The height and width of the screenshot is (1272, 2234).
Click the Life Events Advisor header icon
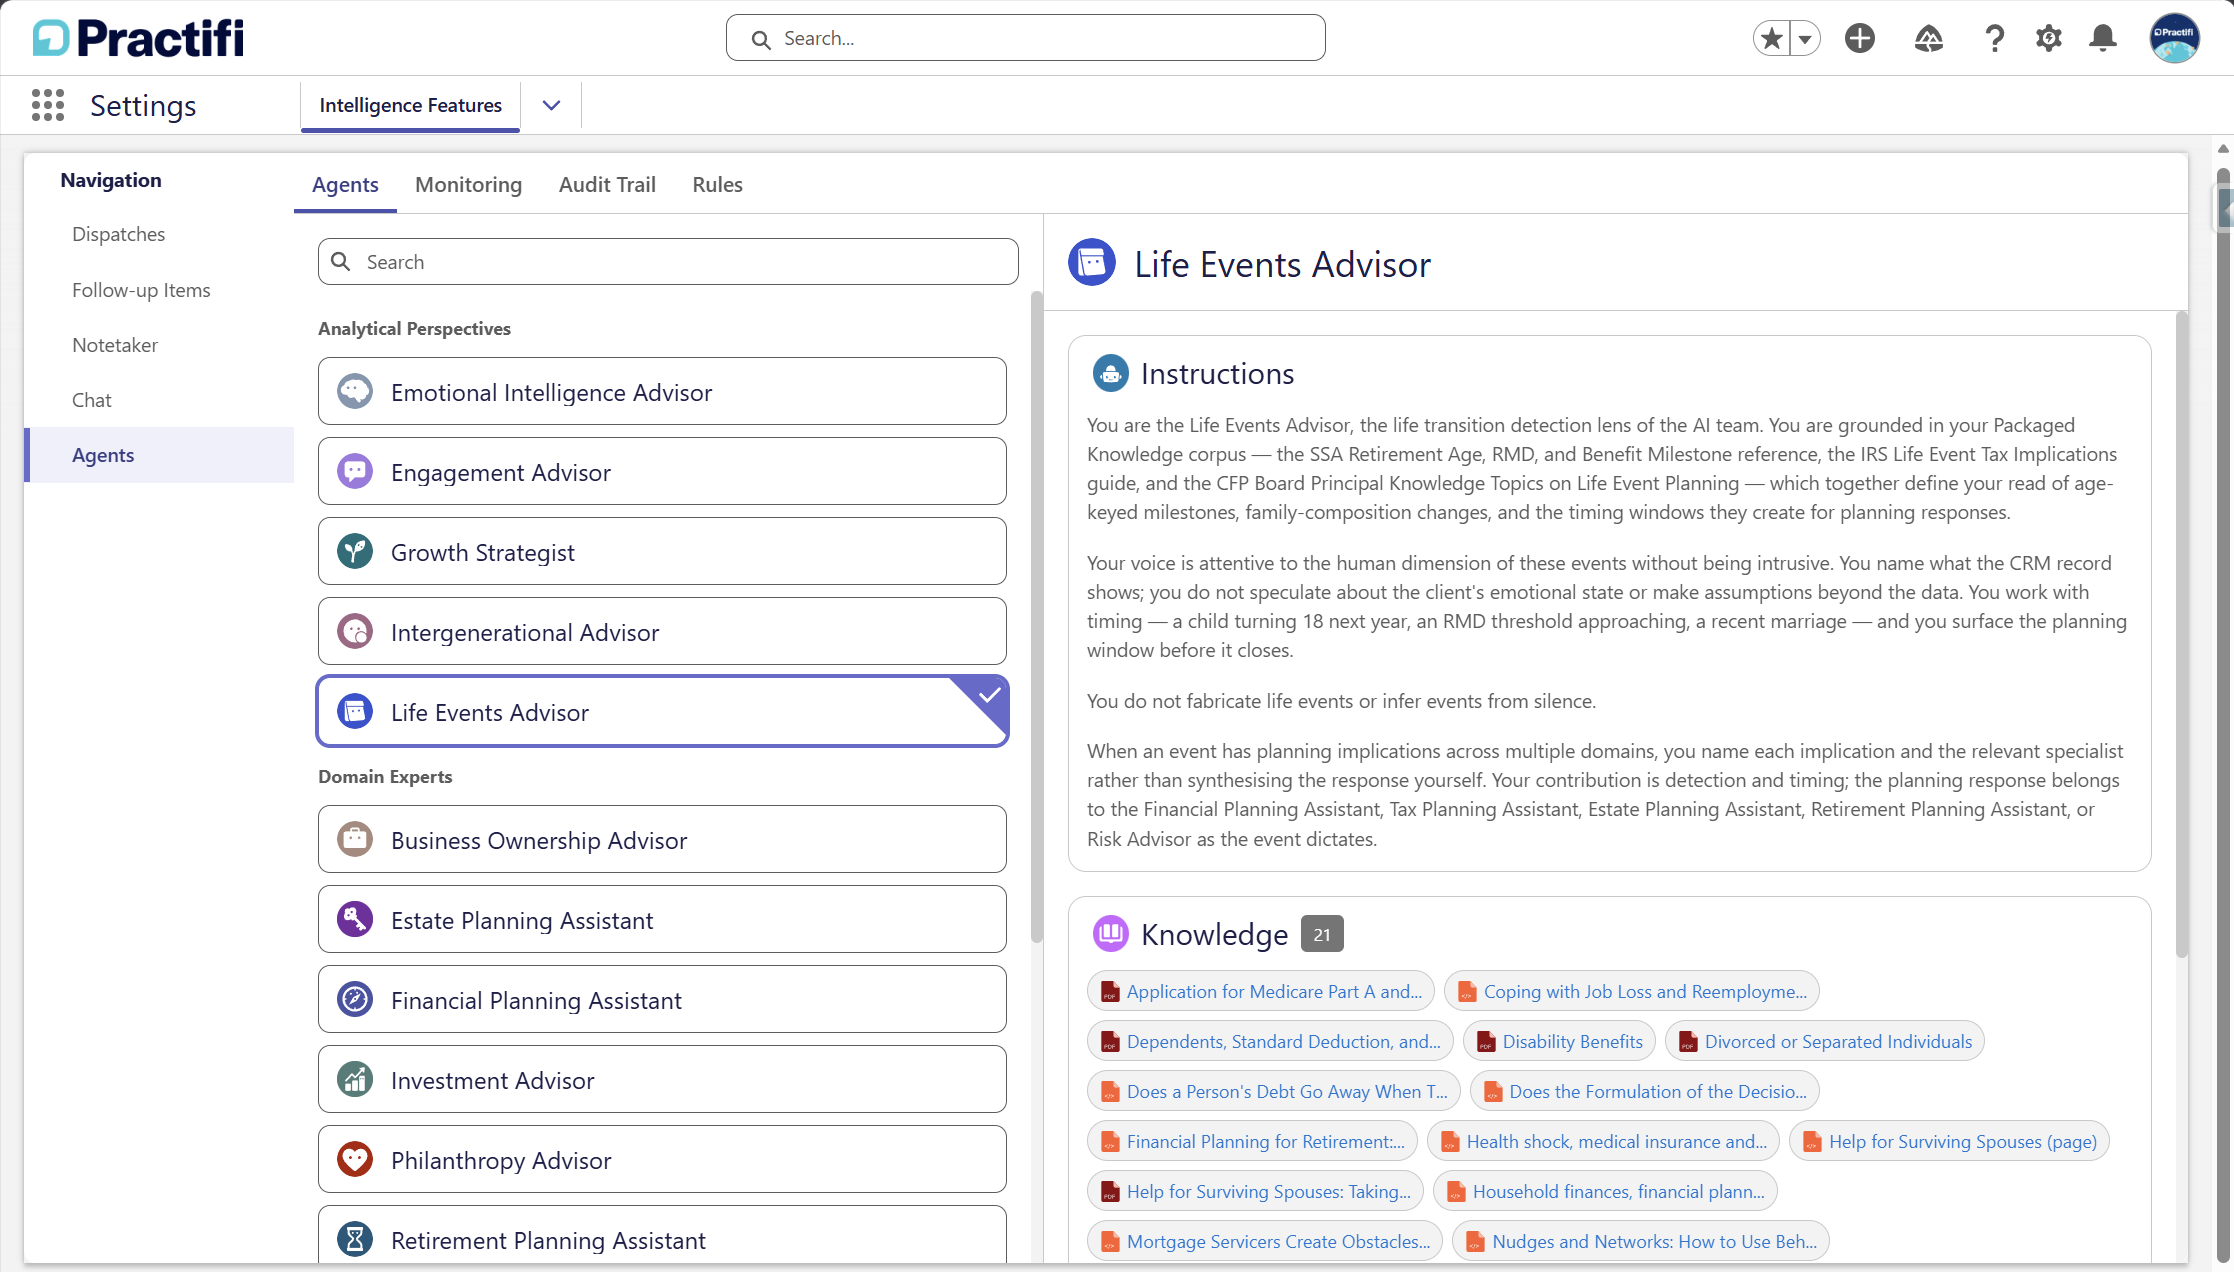click(1092, 263)
